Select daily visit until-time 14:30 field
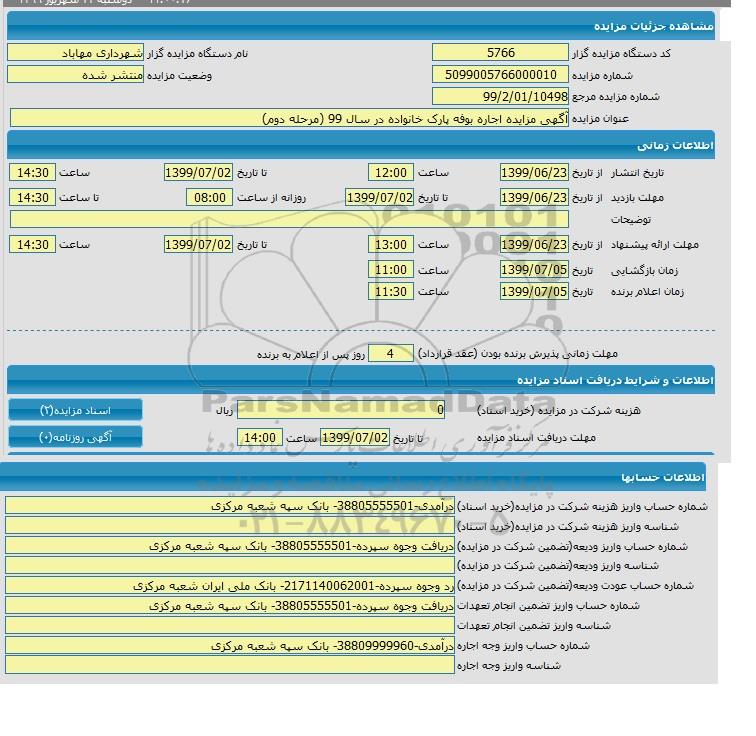Viewport: 756px width, 736px height. point(32,198)
